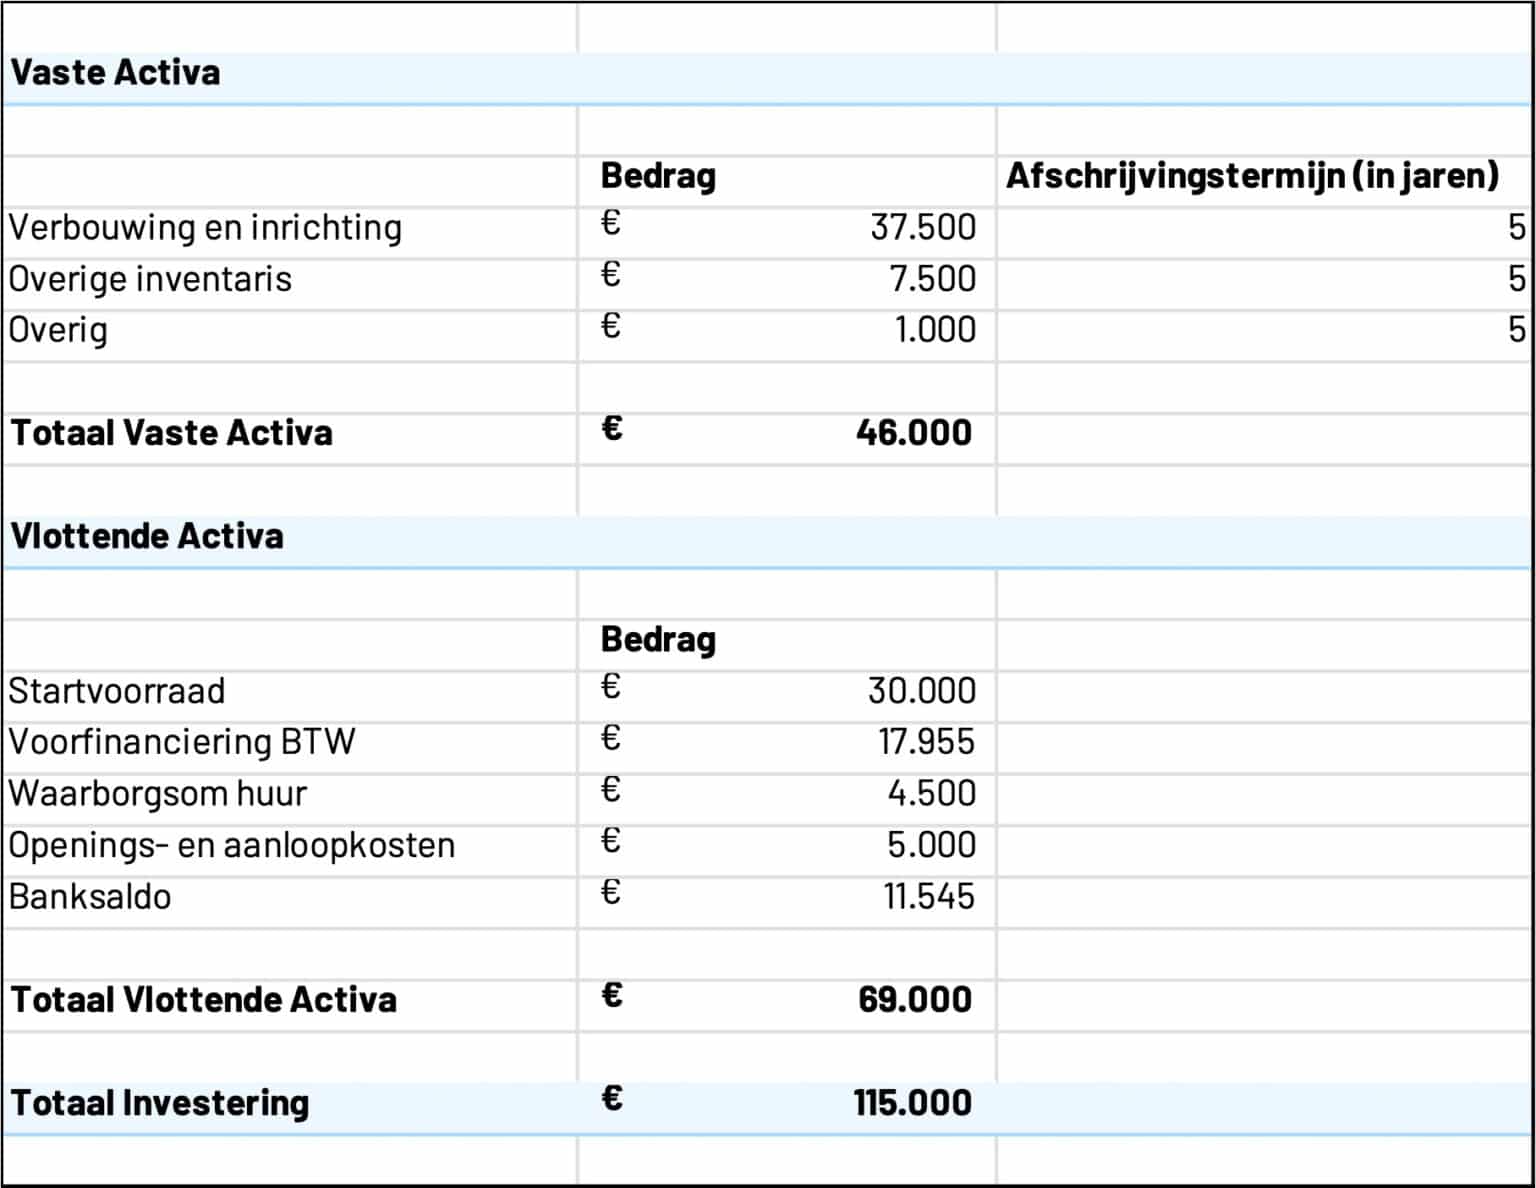1536x1188 pixels.
Task: Select the 46.000 total cell
Action: point(913,433)
